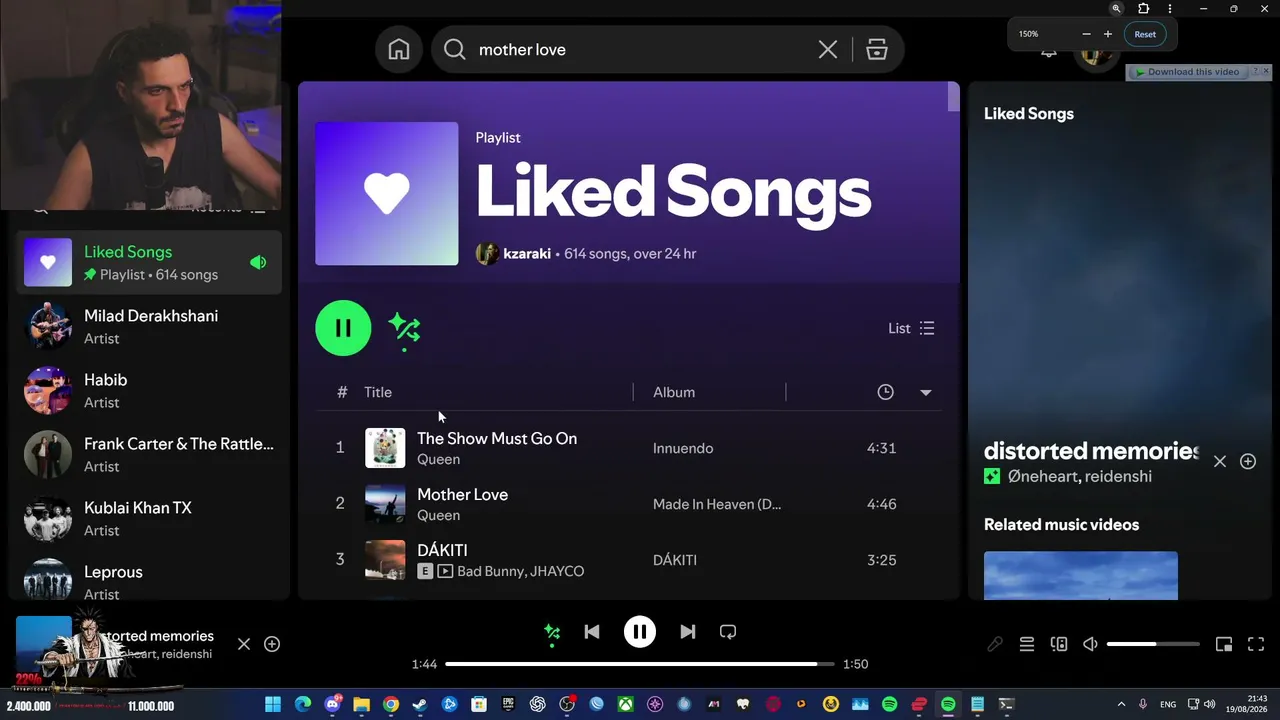
Task: Play the related music video thumbnail
Action: pos(1081,576)
